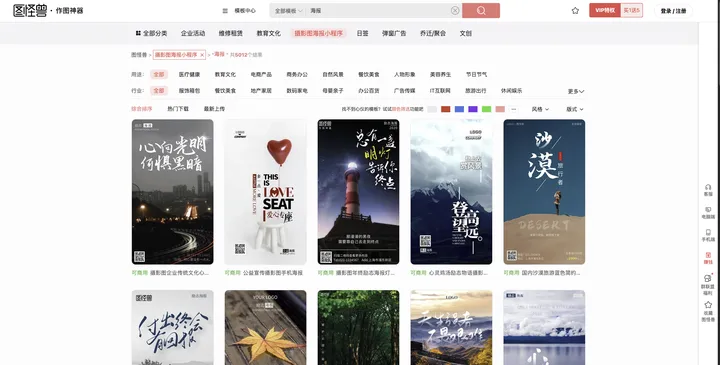The image size is (720, 365).
Task: Filter by pink color swatch
Action: pyautogui.click(x=500, y=109)
